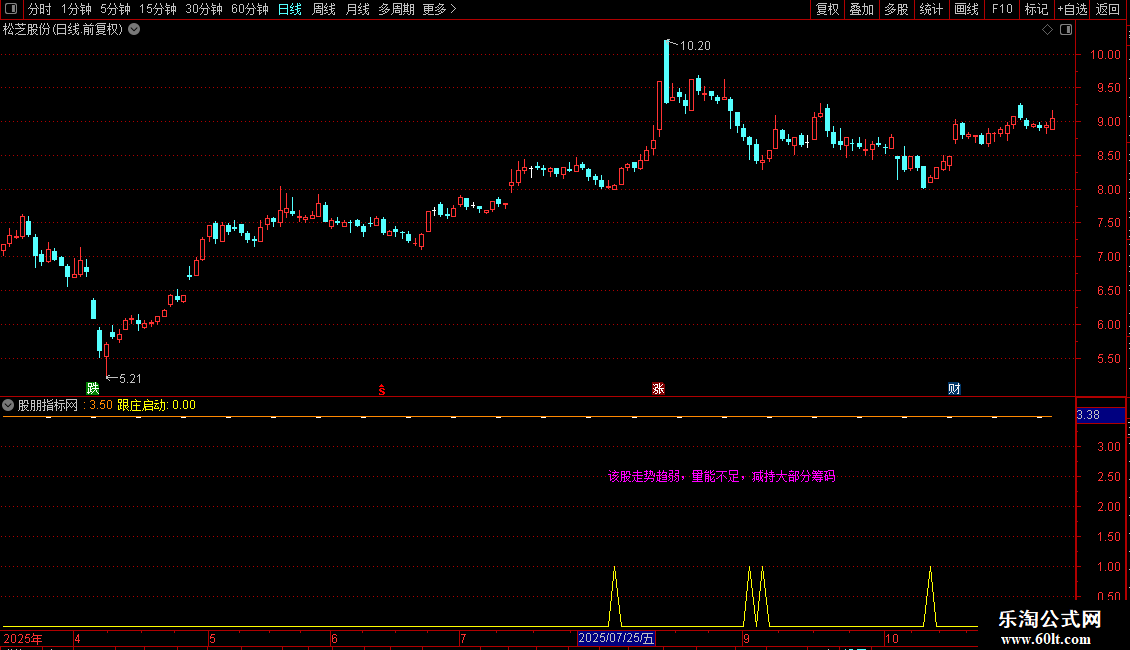Click the blue 财 marker icon
The width and height of the screenshot is (1130, 650).
pos(954,388)
